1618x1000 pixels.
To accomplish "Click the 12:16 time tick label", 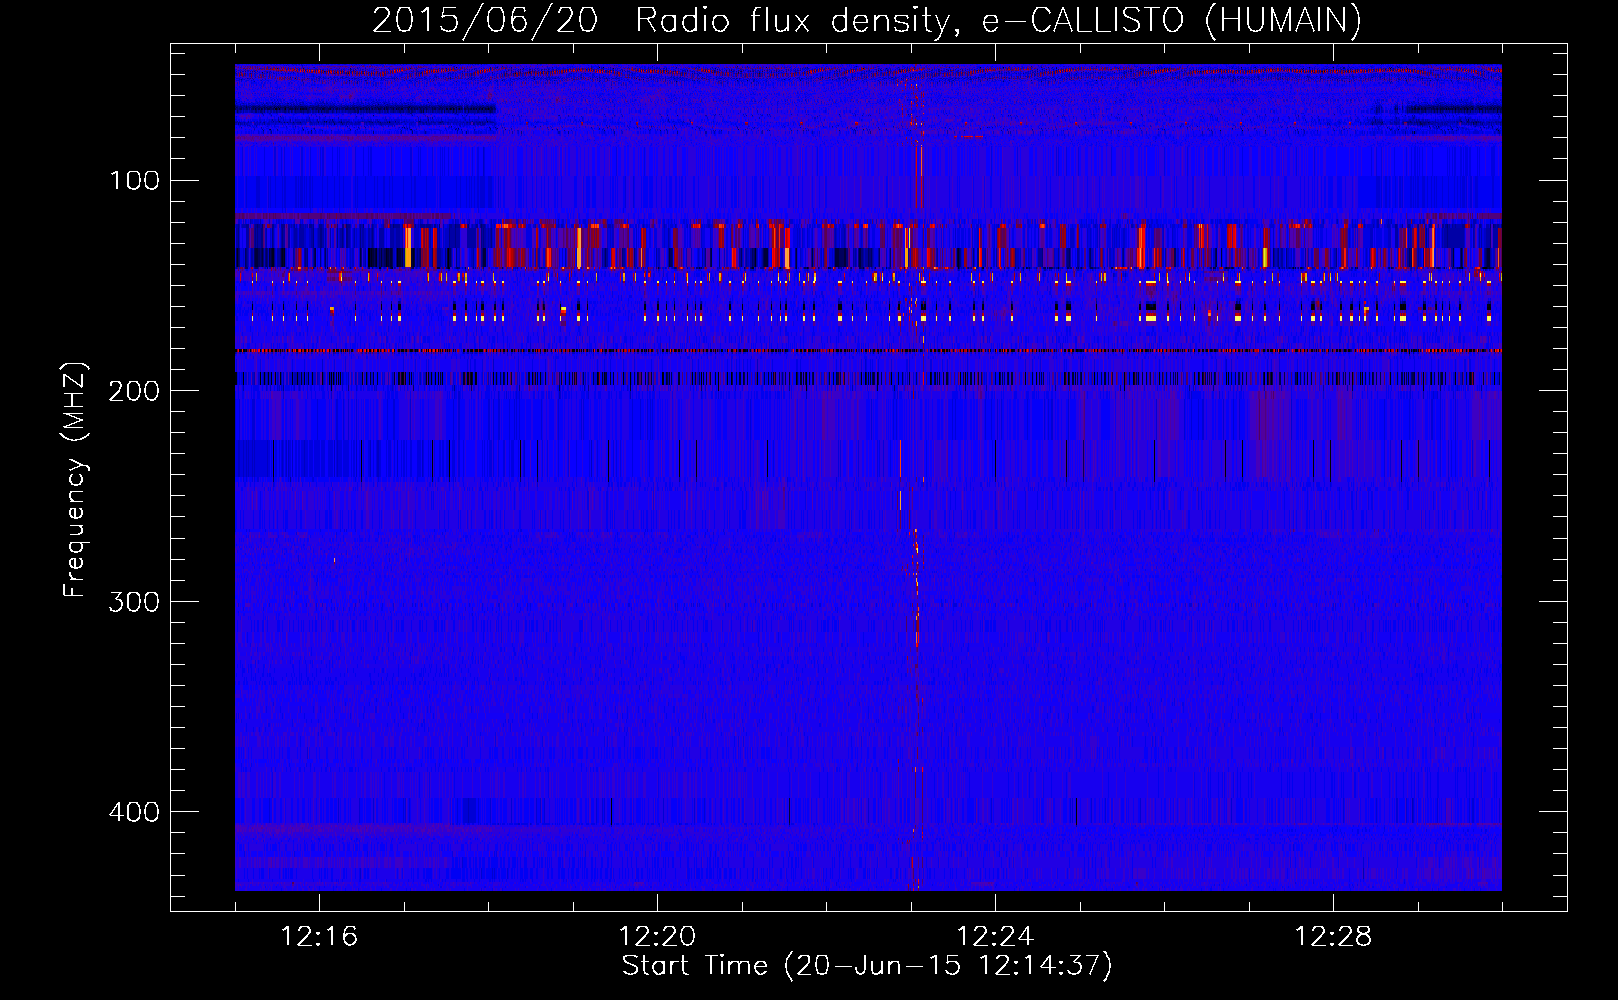I will [319, 937].
